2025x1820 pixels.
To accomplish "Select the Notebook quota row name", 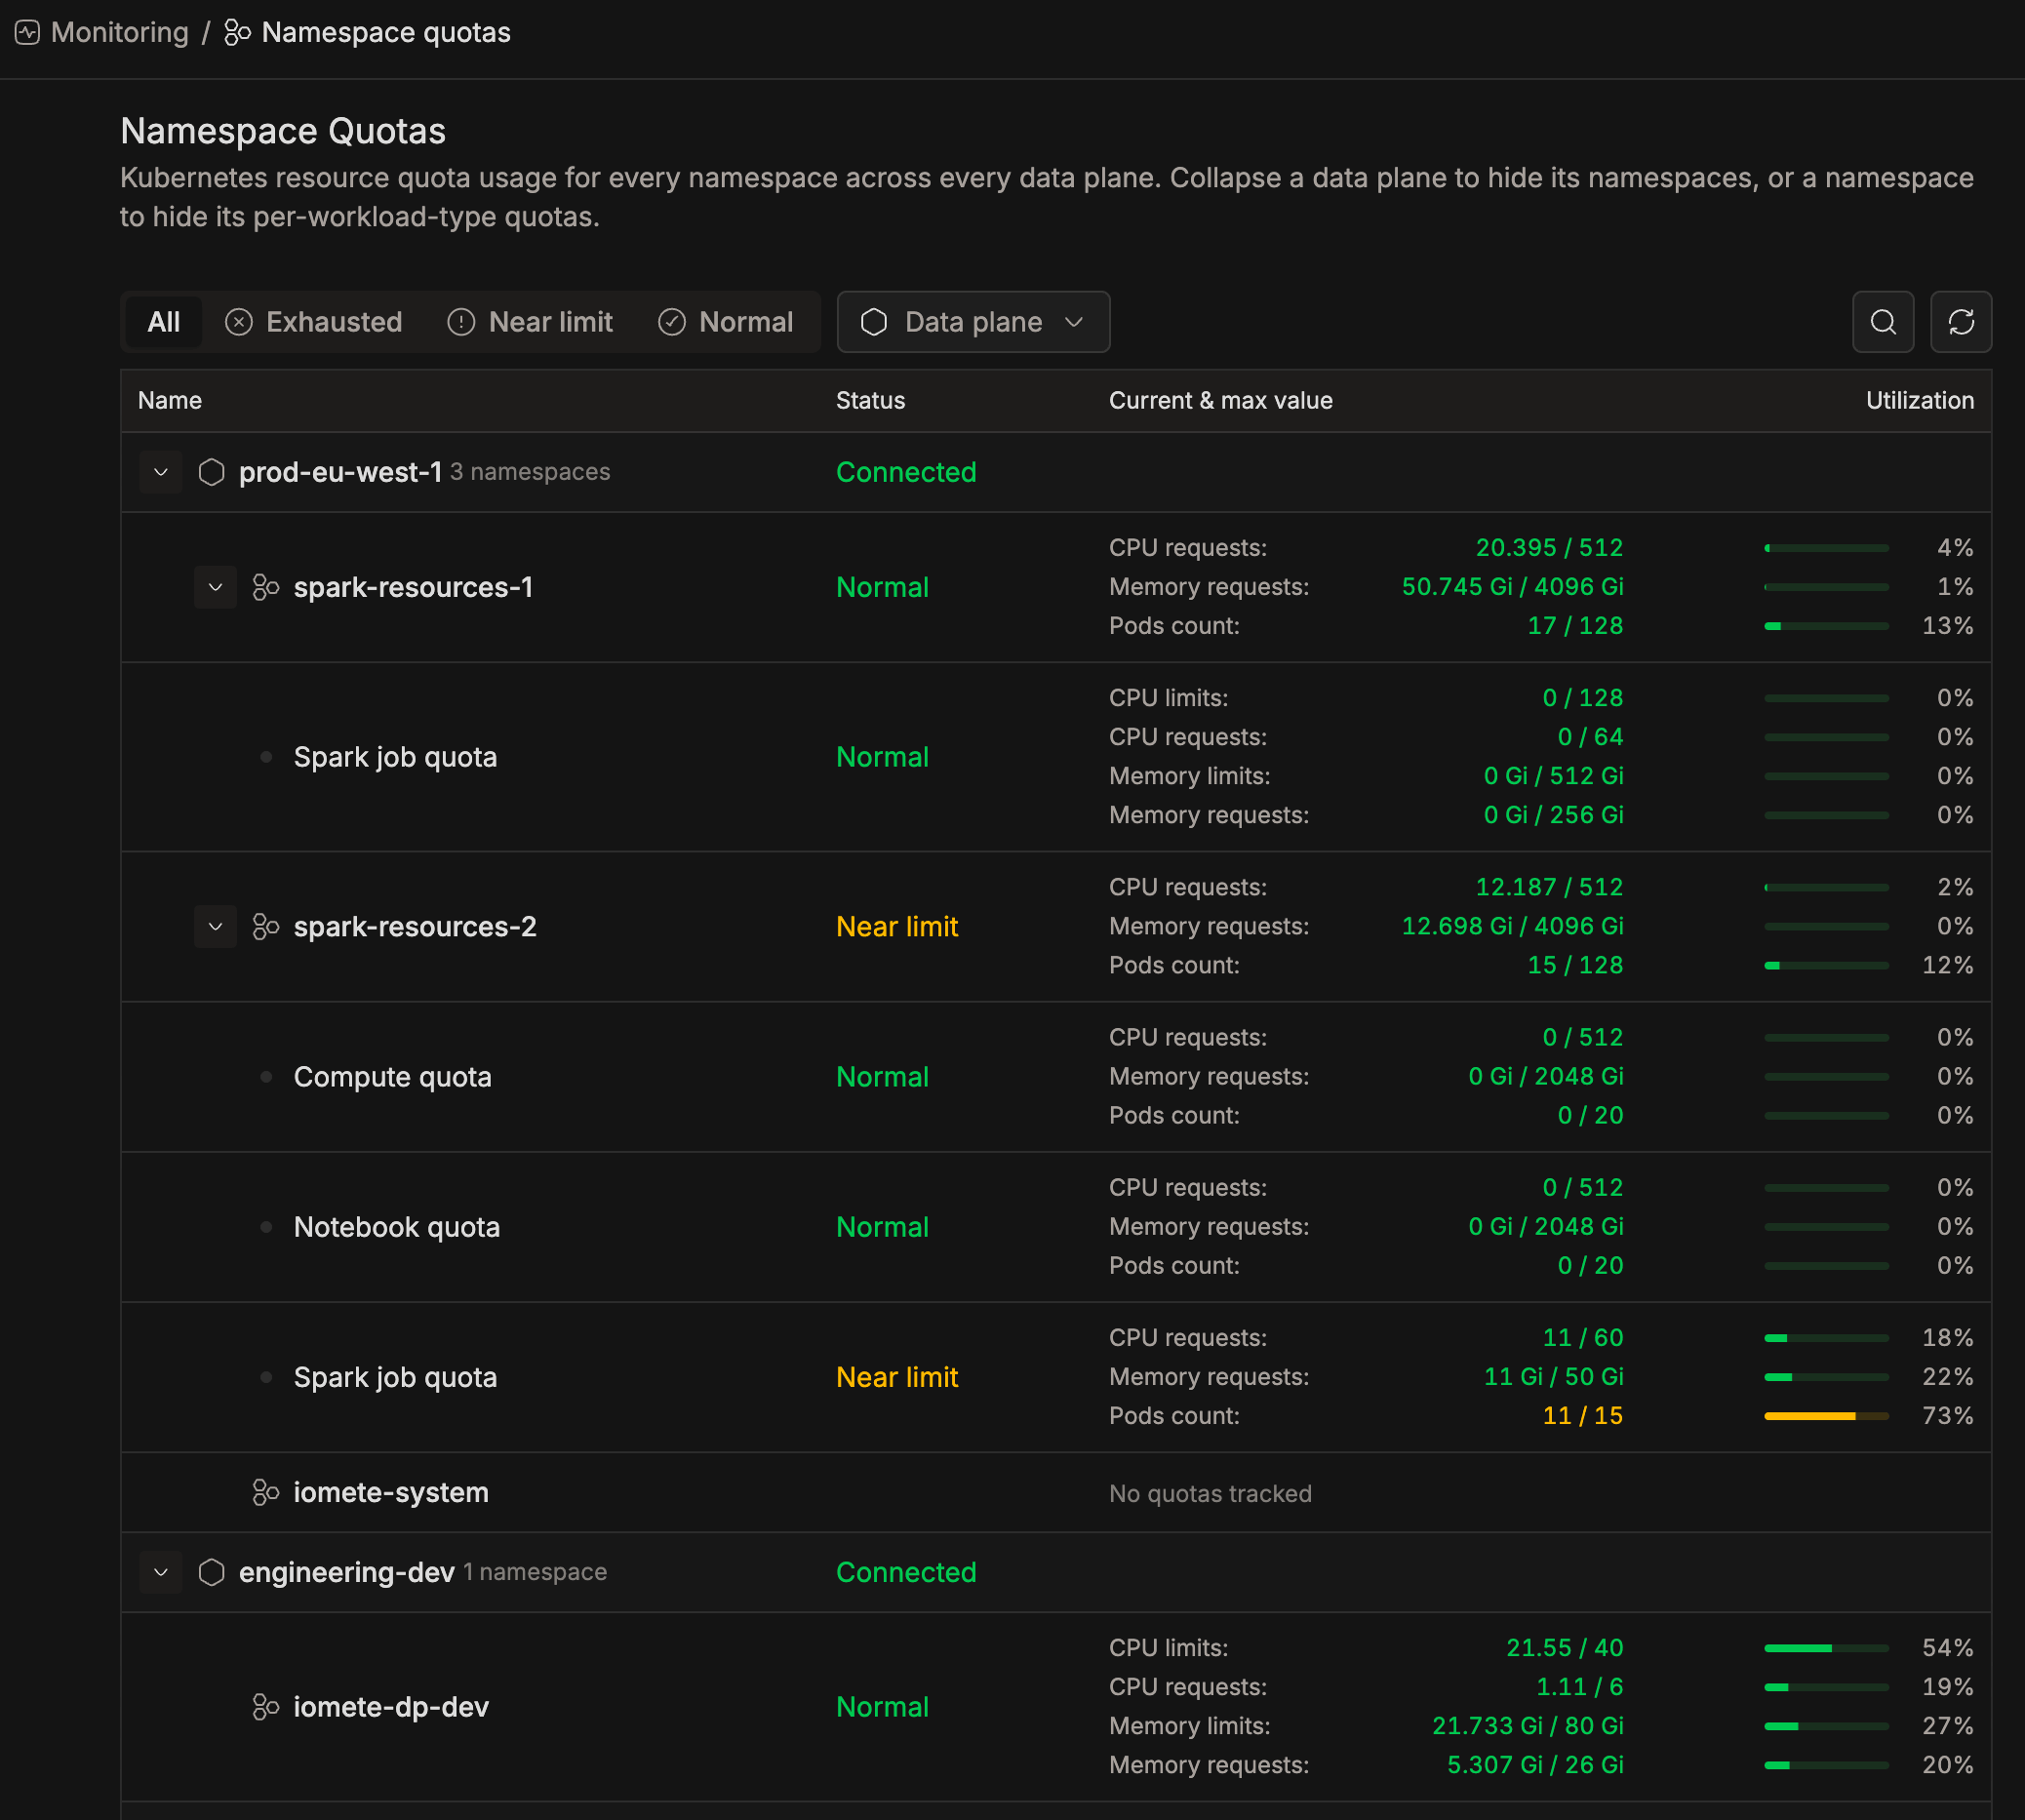I will (x=397, y=1227).
